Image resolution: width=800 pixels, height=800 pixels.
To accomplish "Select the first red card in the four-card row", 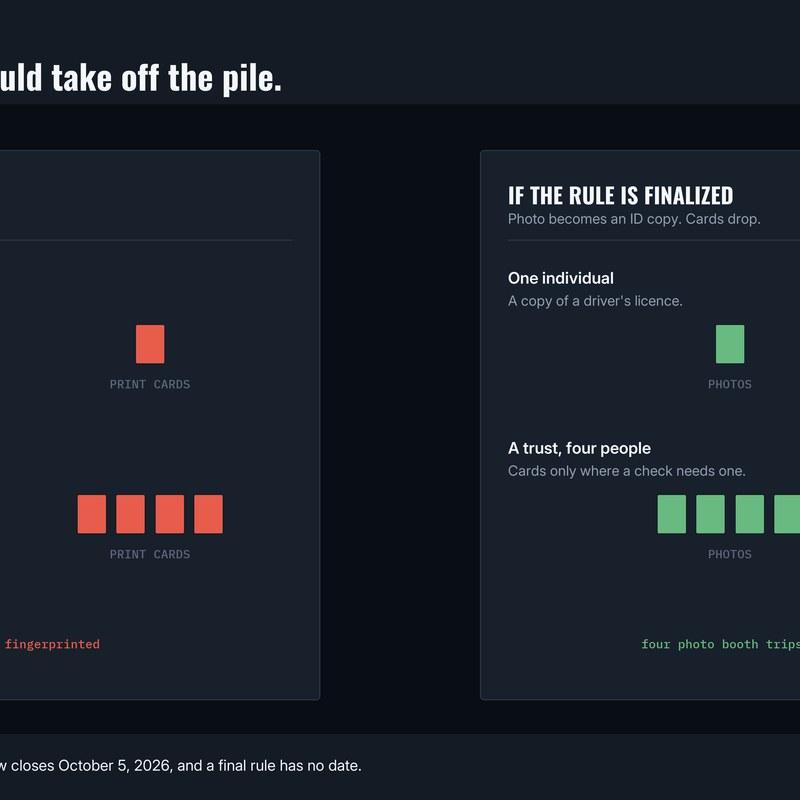I will pos(92,514).
